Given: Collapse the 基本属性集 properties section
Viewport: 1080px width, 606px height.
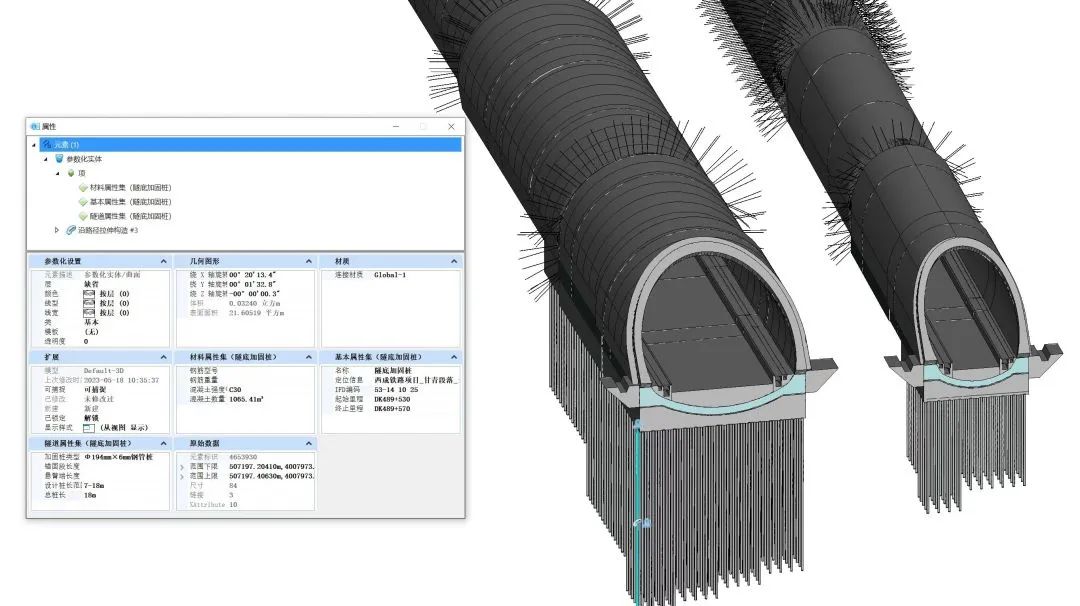Looking at the screenshot, I should click(x=454, y=357).
